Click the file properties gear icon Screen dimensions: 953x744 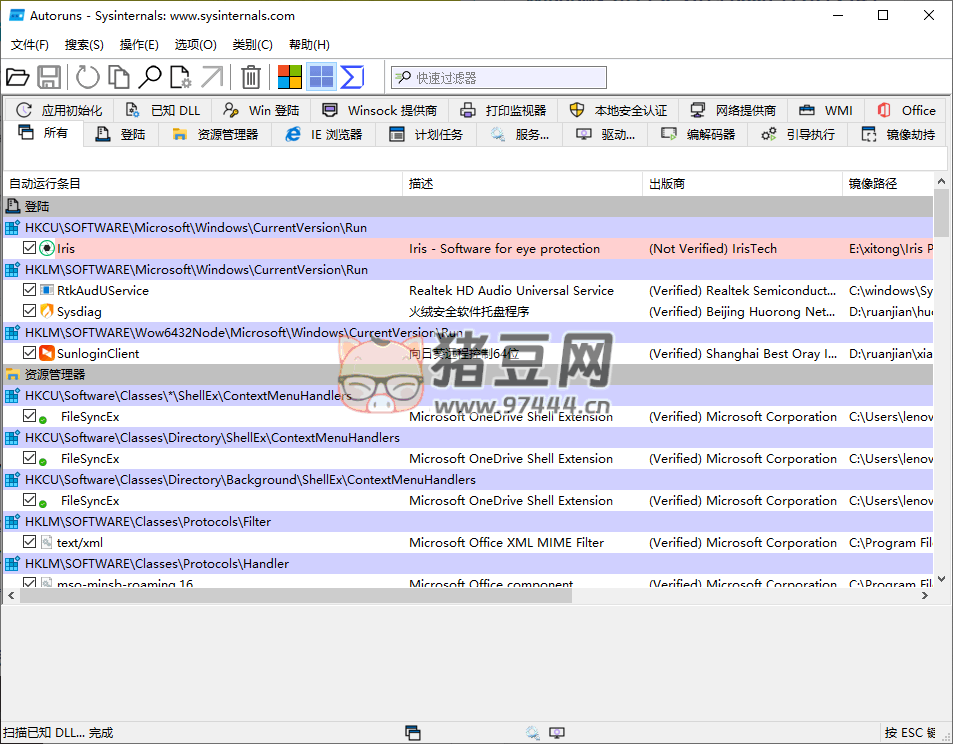pyautogui.click(x=181, y=77)
